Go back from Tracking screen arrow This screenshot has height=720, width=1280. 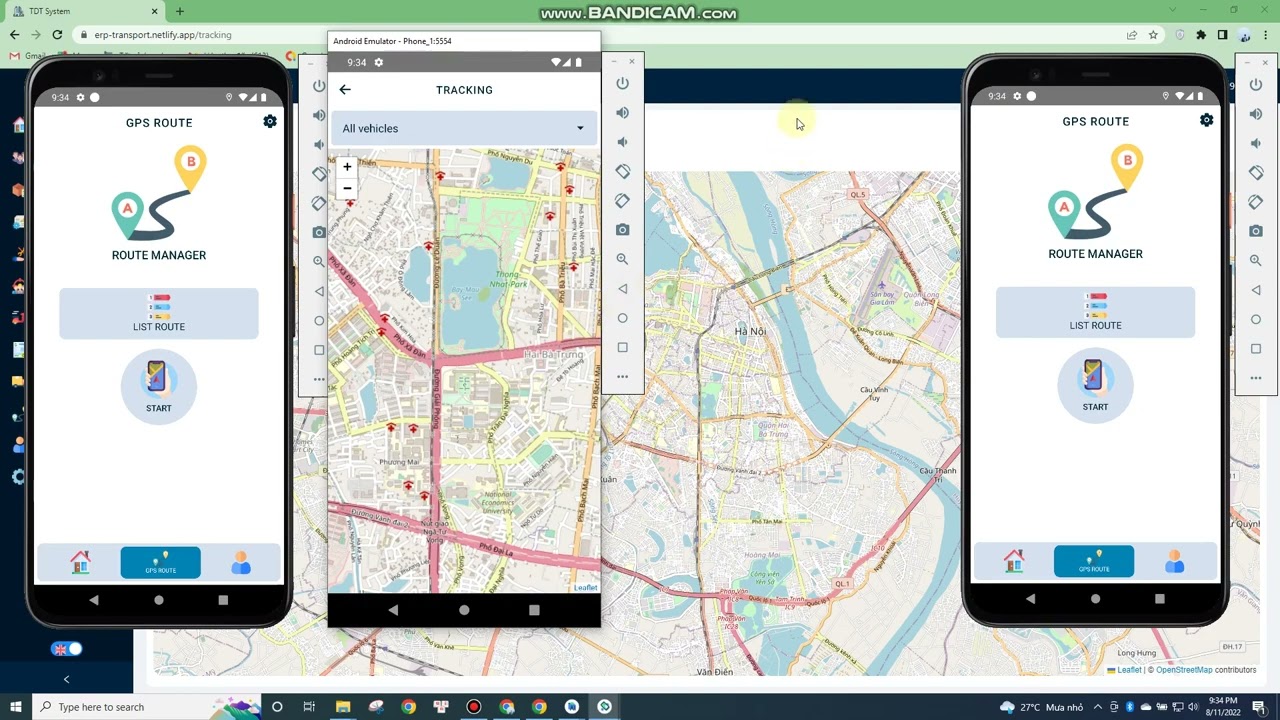tap(345, 90)
